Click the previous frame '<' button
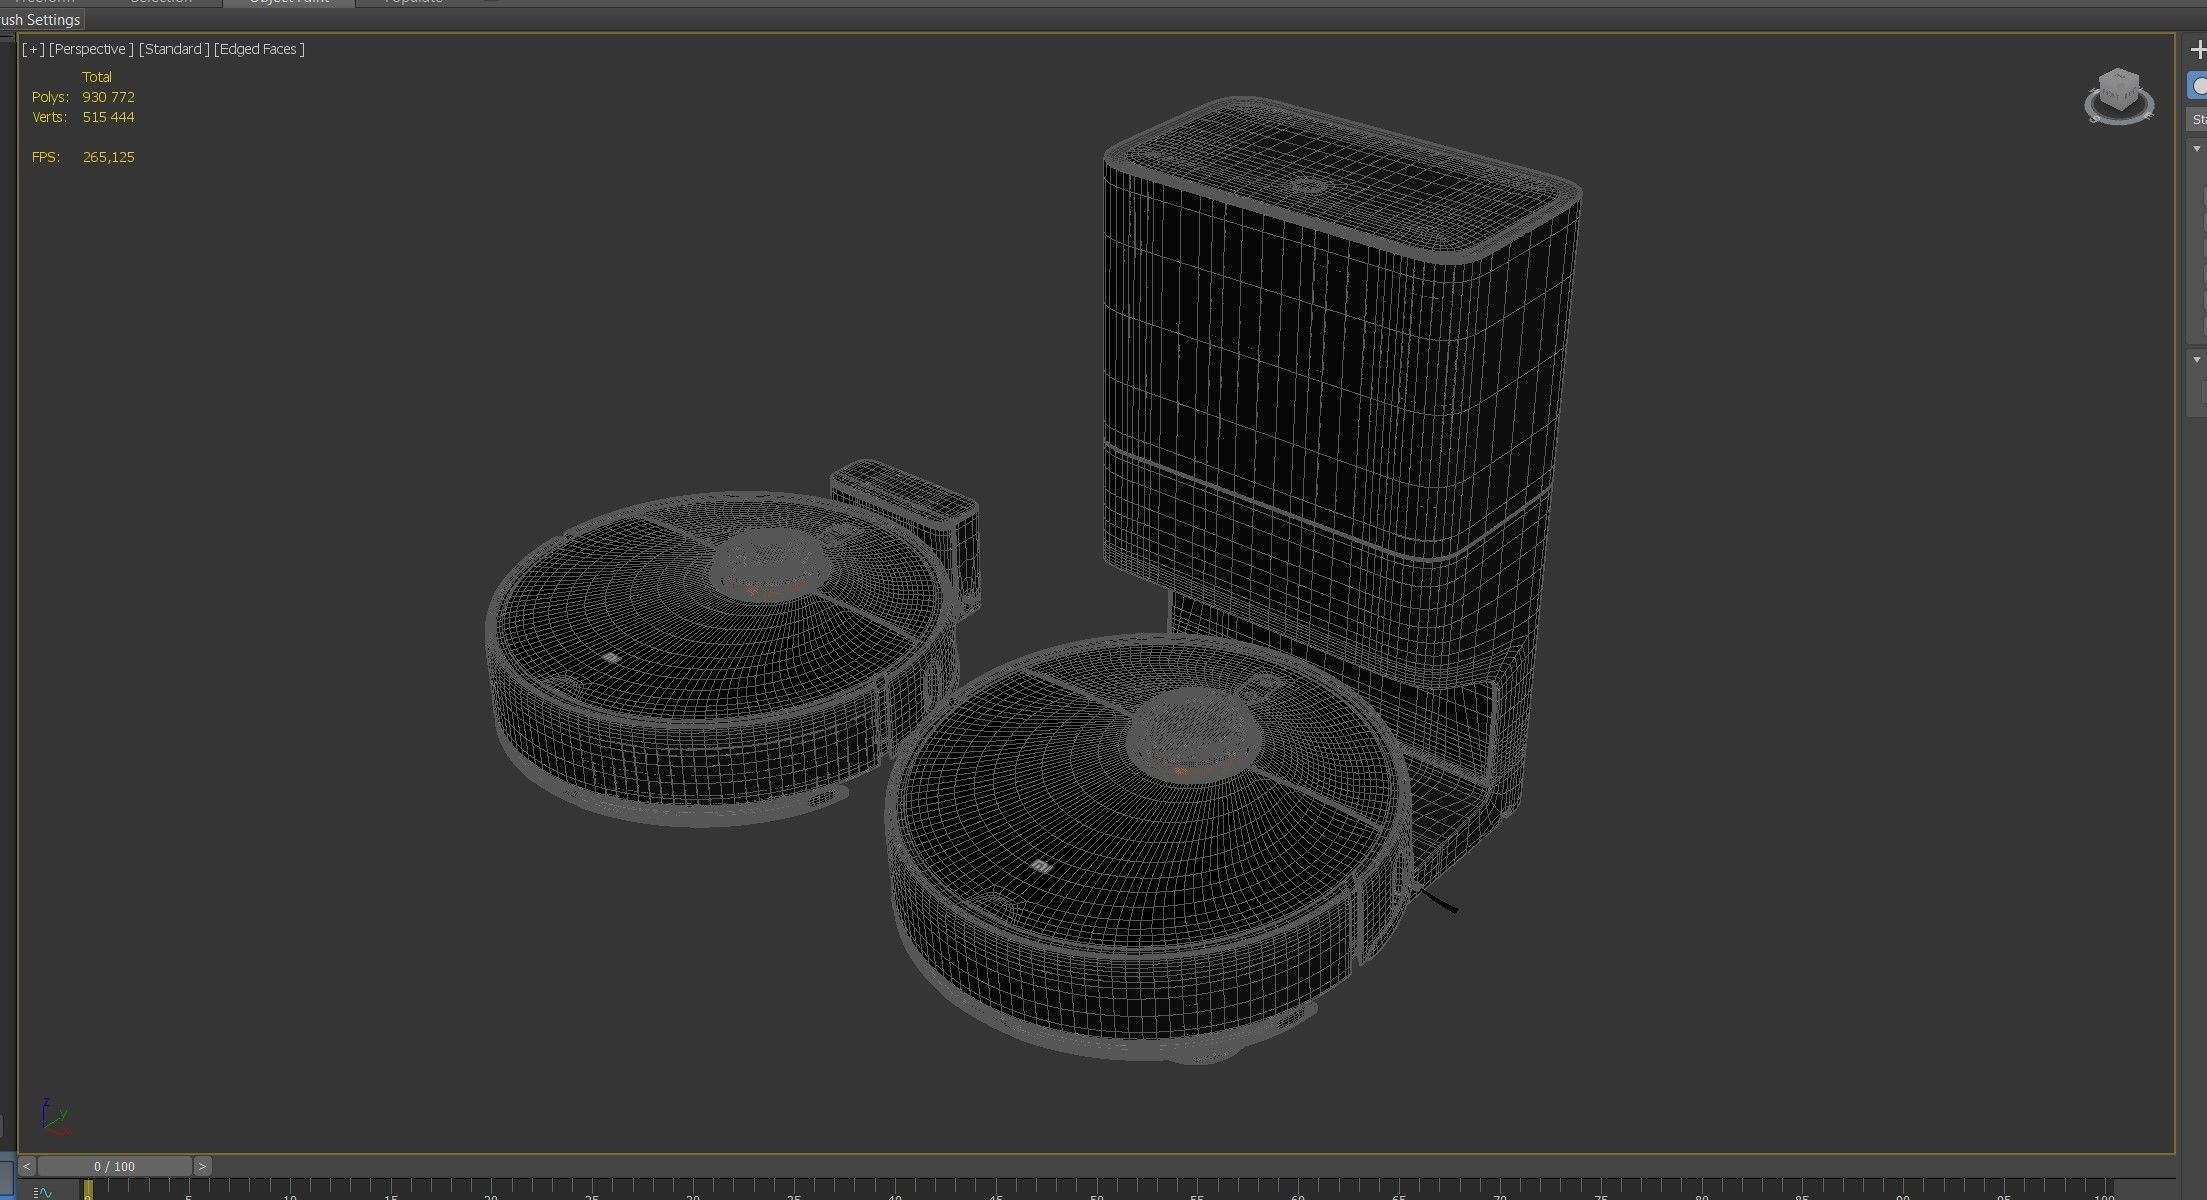The height and width of the screenshot is (1200, 2207). pos(27,1166)
